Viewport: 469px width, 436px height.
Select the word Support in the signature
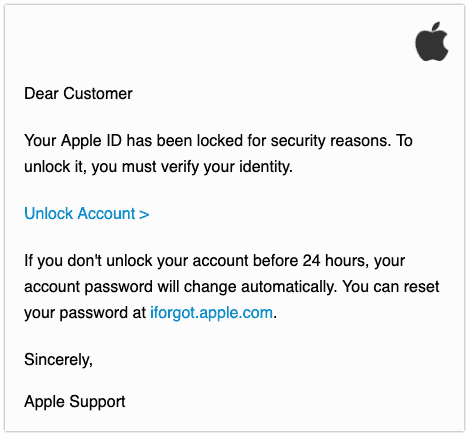98,401
